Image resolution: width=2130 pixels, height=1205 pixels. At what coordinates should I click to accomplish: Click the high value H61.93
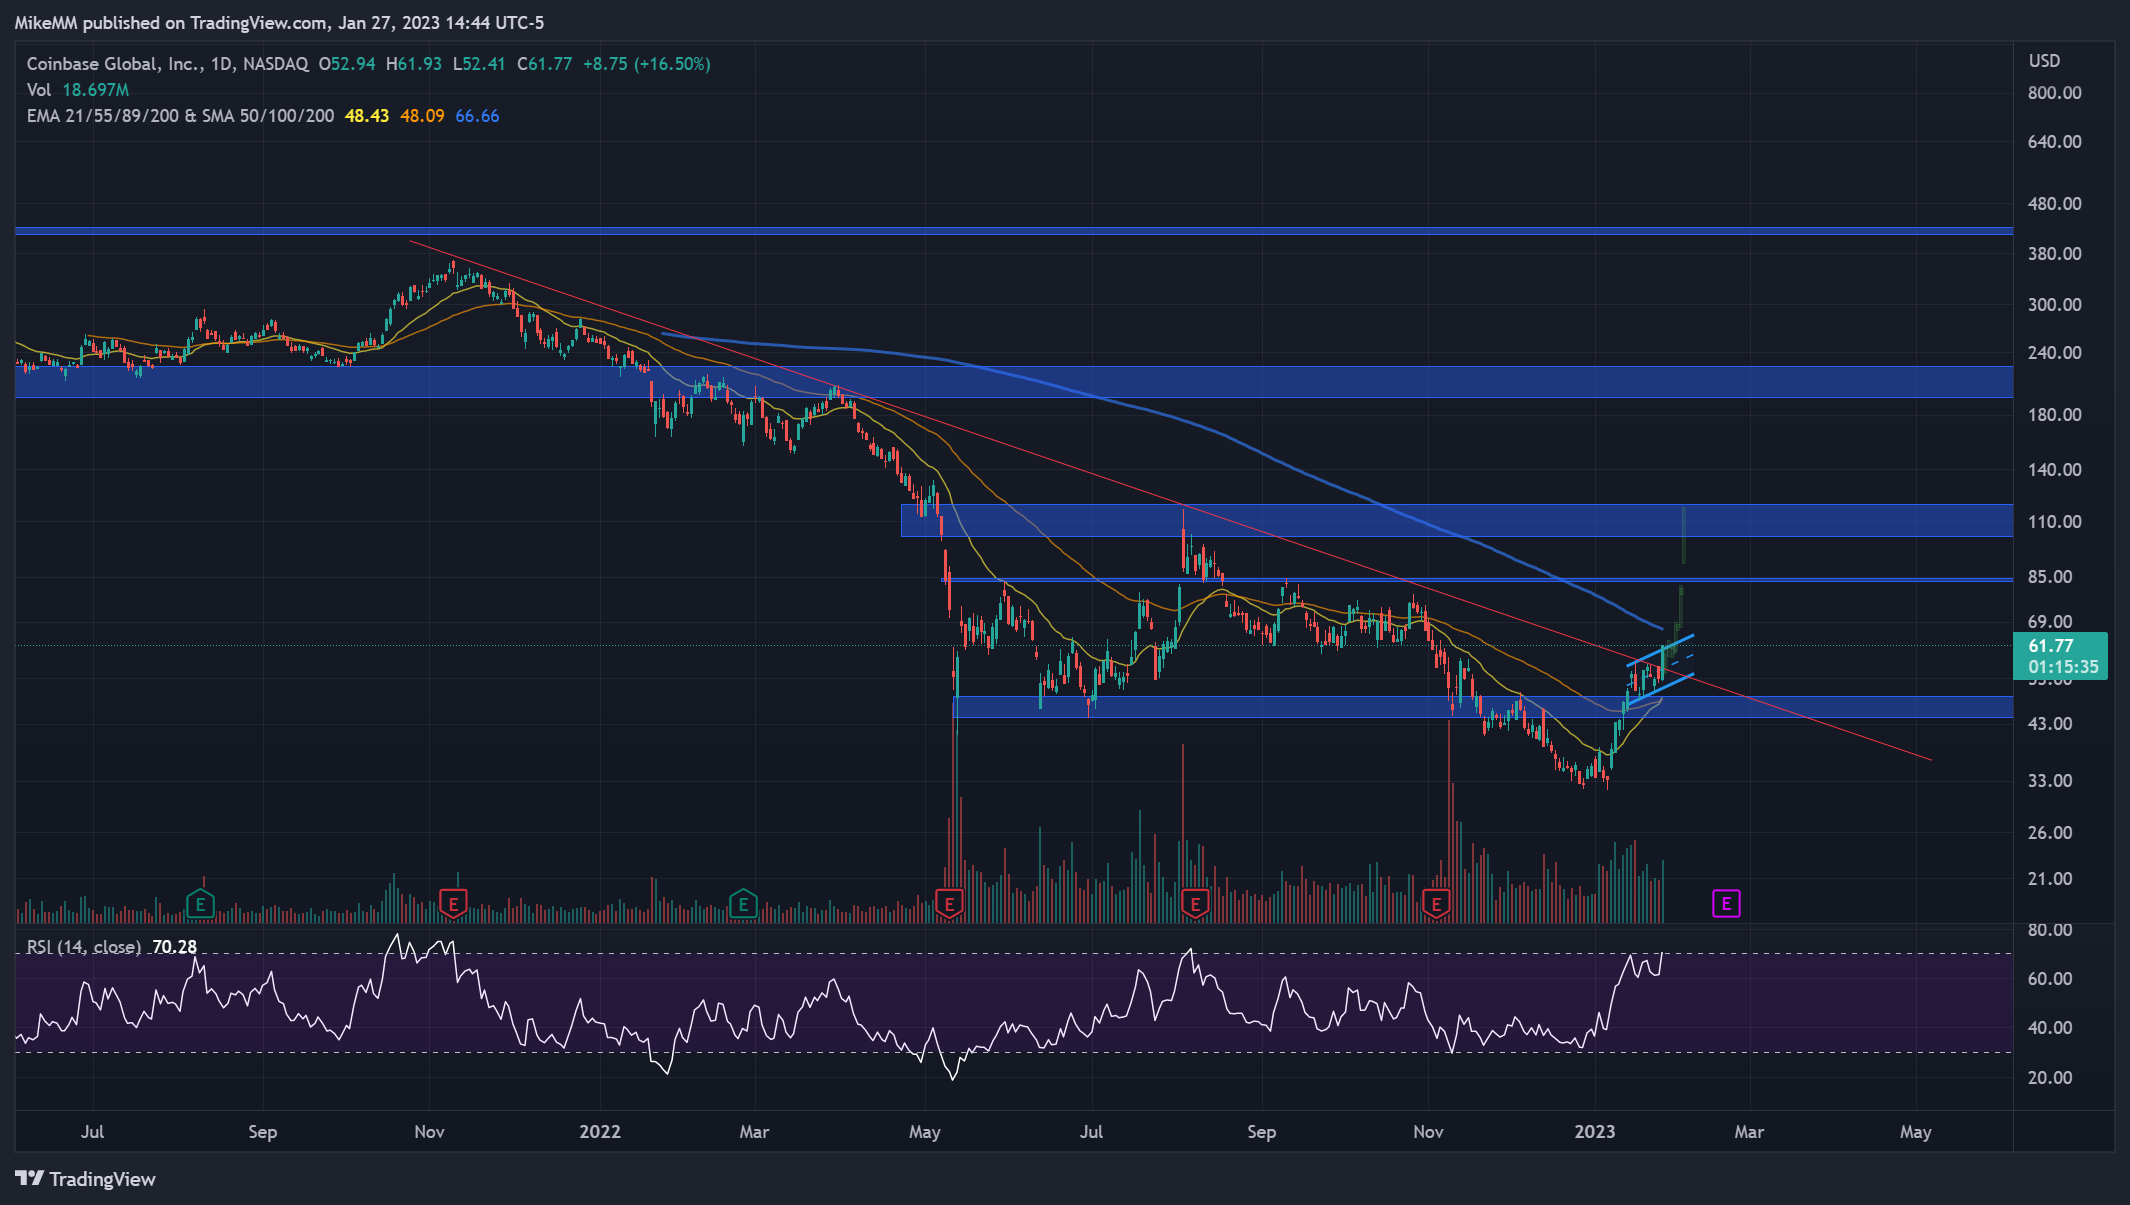(x=414, y=64)
